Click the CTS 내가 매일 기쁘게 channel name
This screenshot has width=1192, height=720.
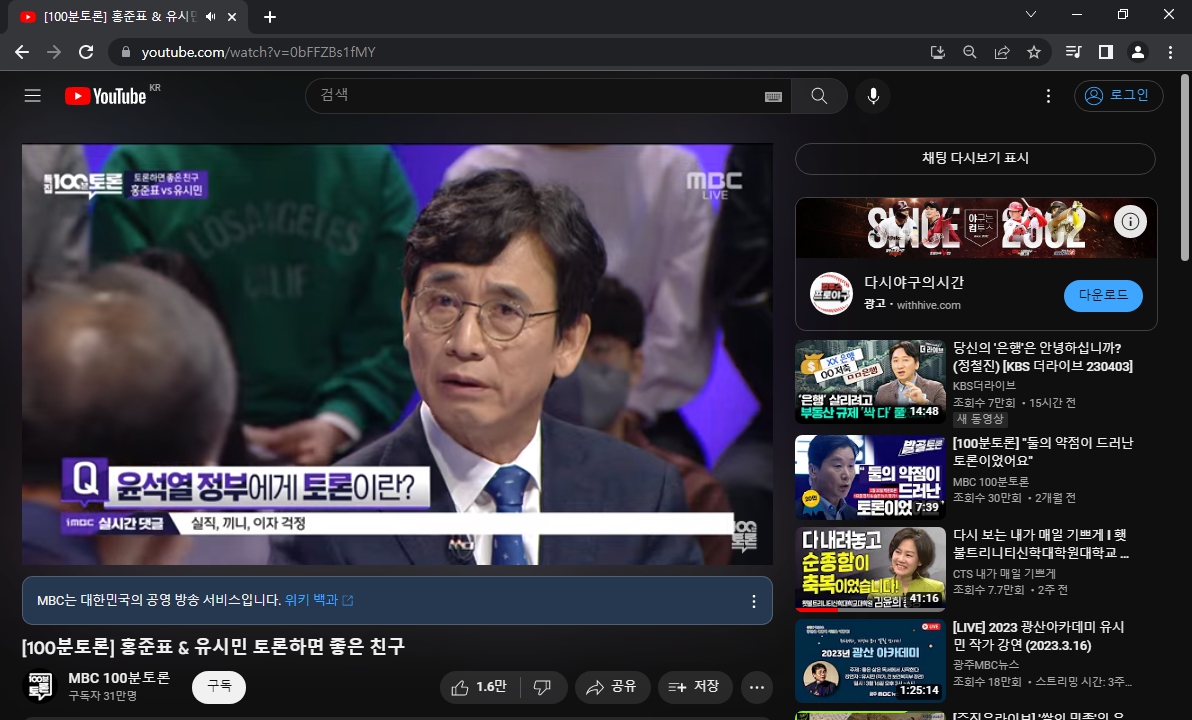pos(1004,573)
